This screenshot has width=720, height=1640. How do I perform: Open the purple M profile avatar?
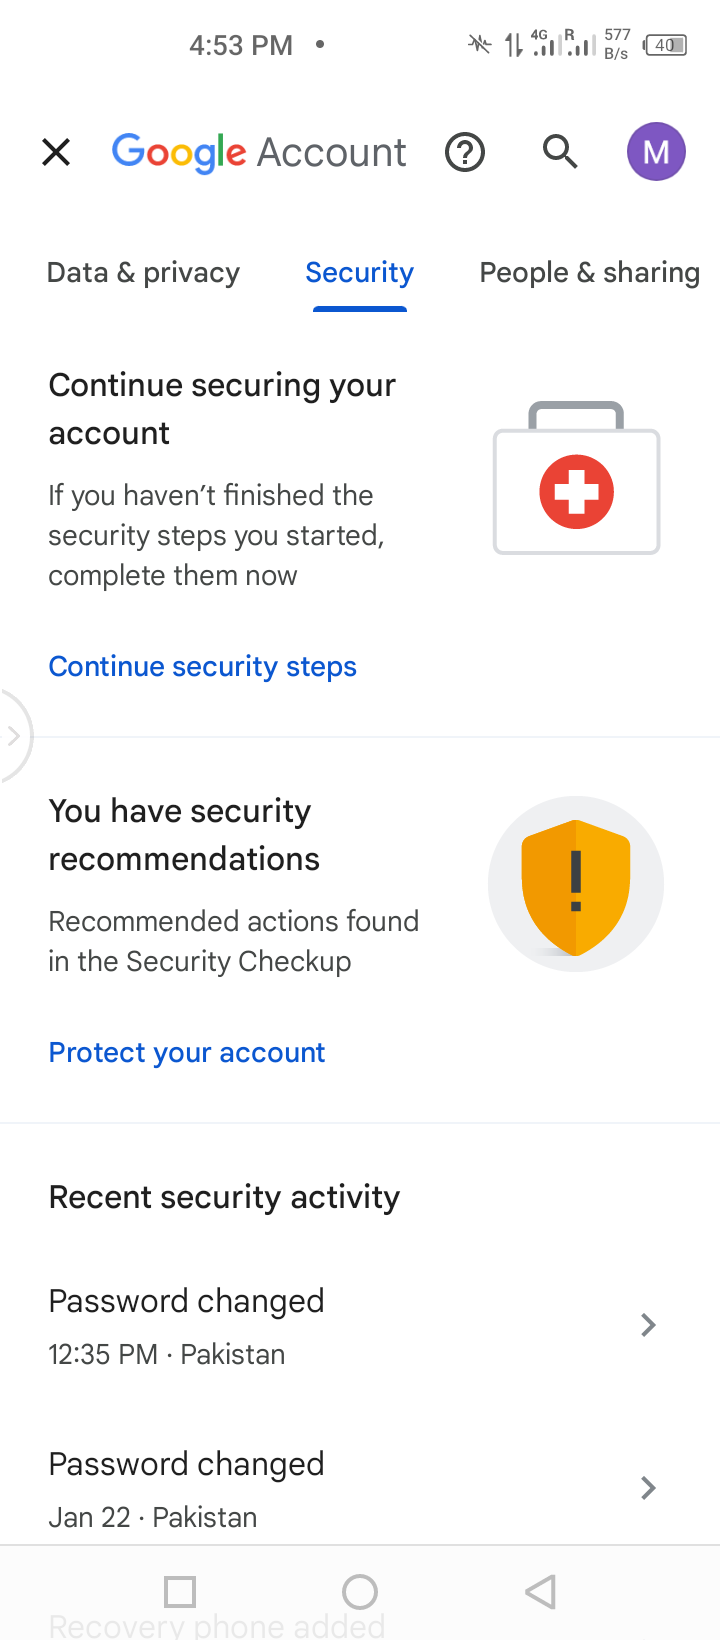[x=656, y=152]
